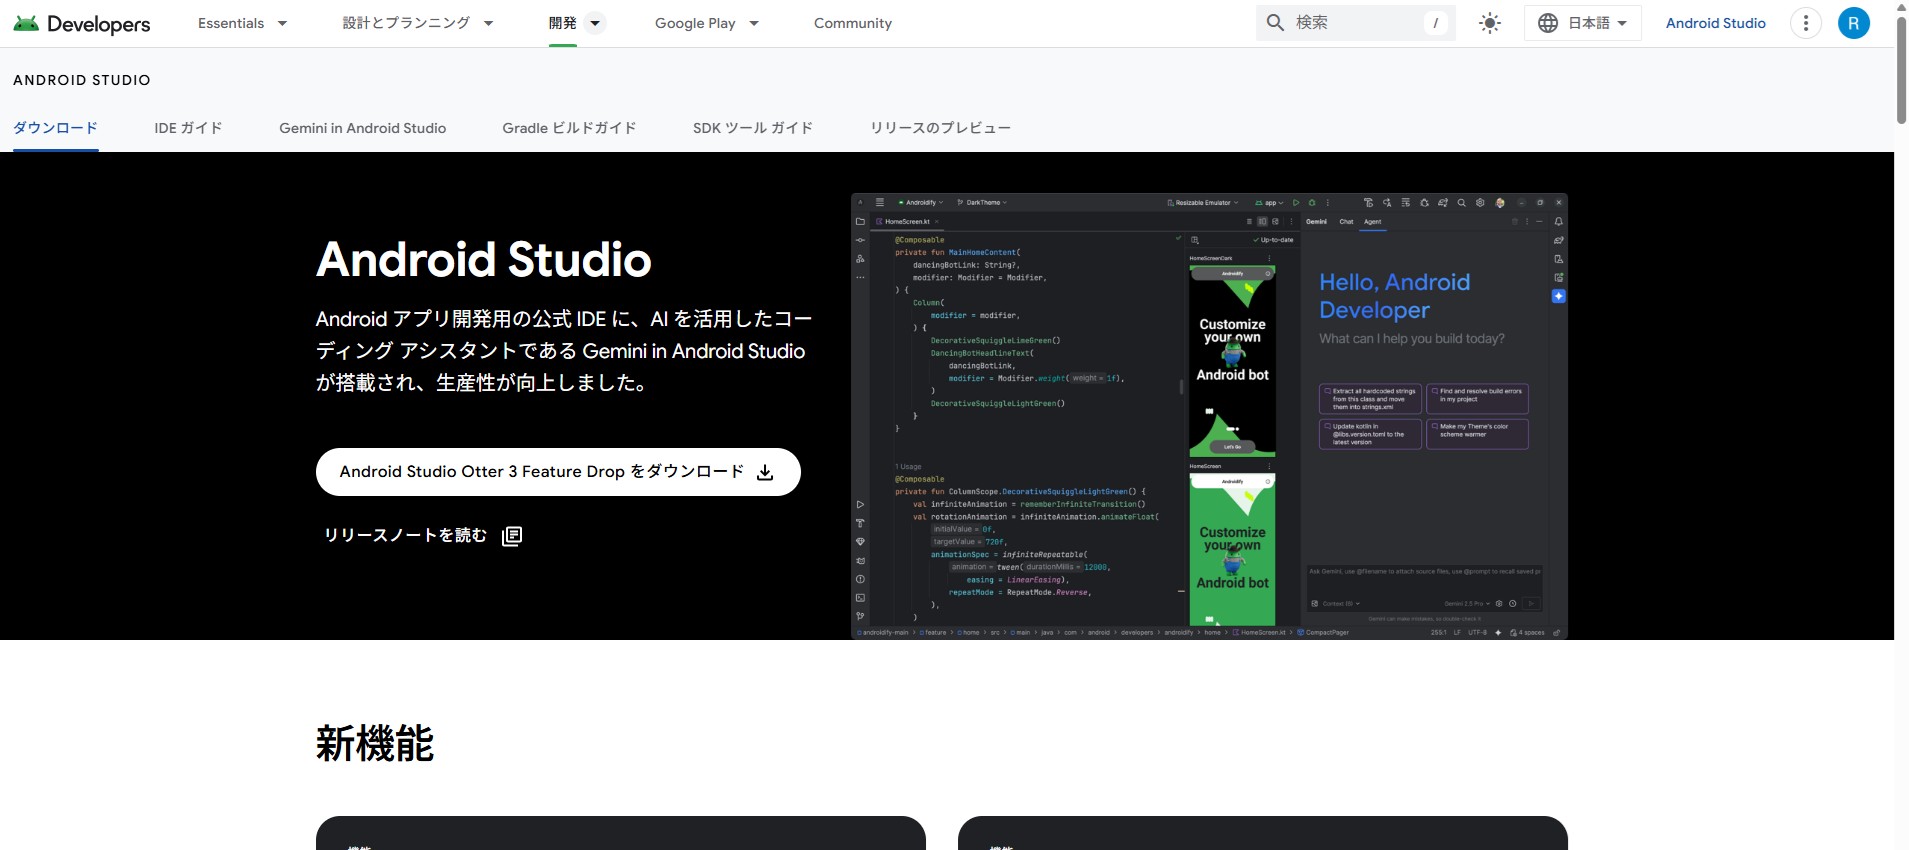Toggle the sun-icon site theme button
Screen dimensions: 1909x850
click(x=1490, y=23)
